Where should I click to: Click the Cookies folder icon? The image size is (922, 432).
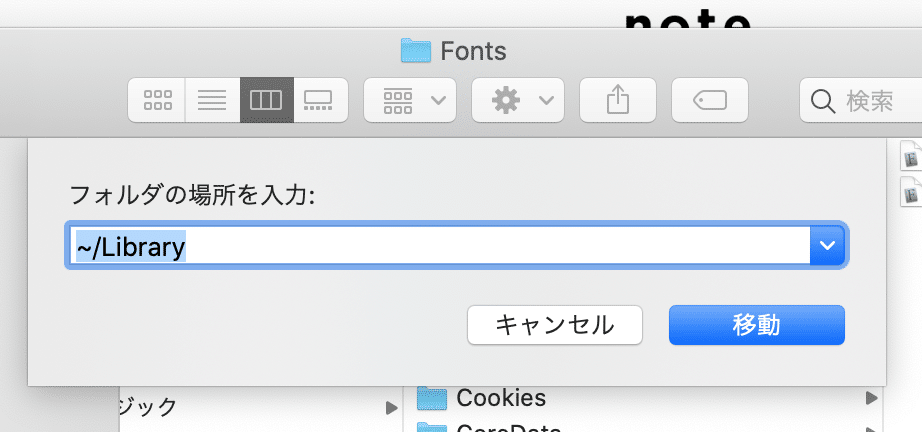433,398
